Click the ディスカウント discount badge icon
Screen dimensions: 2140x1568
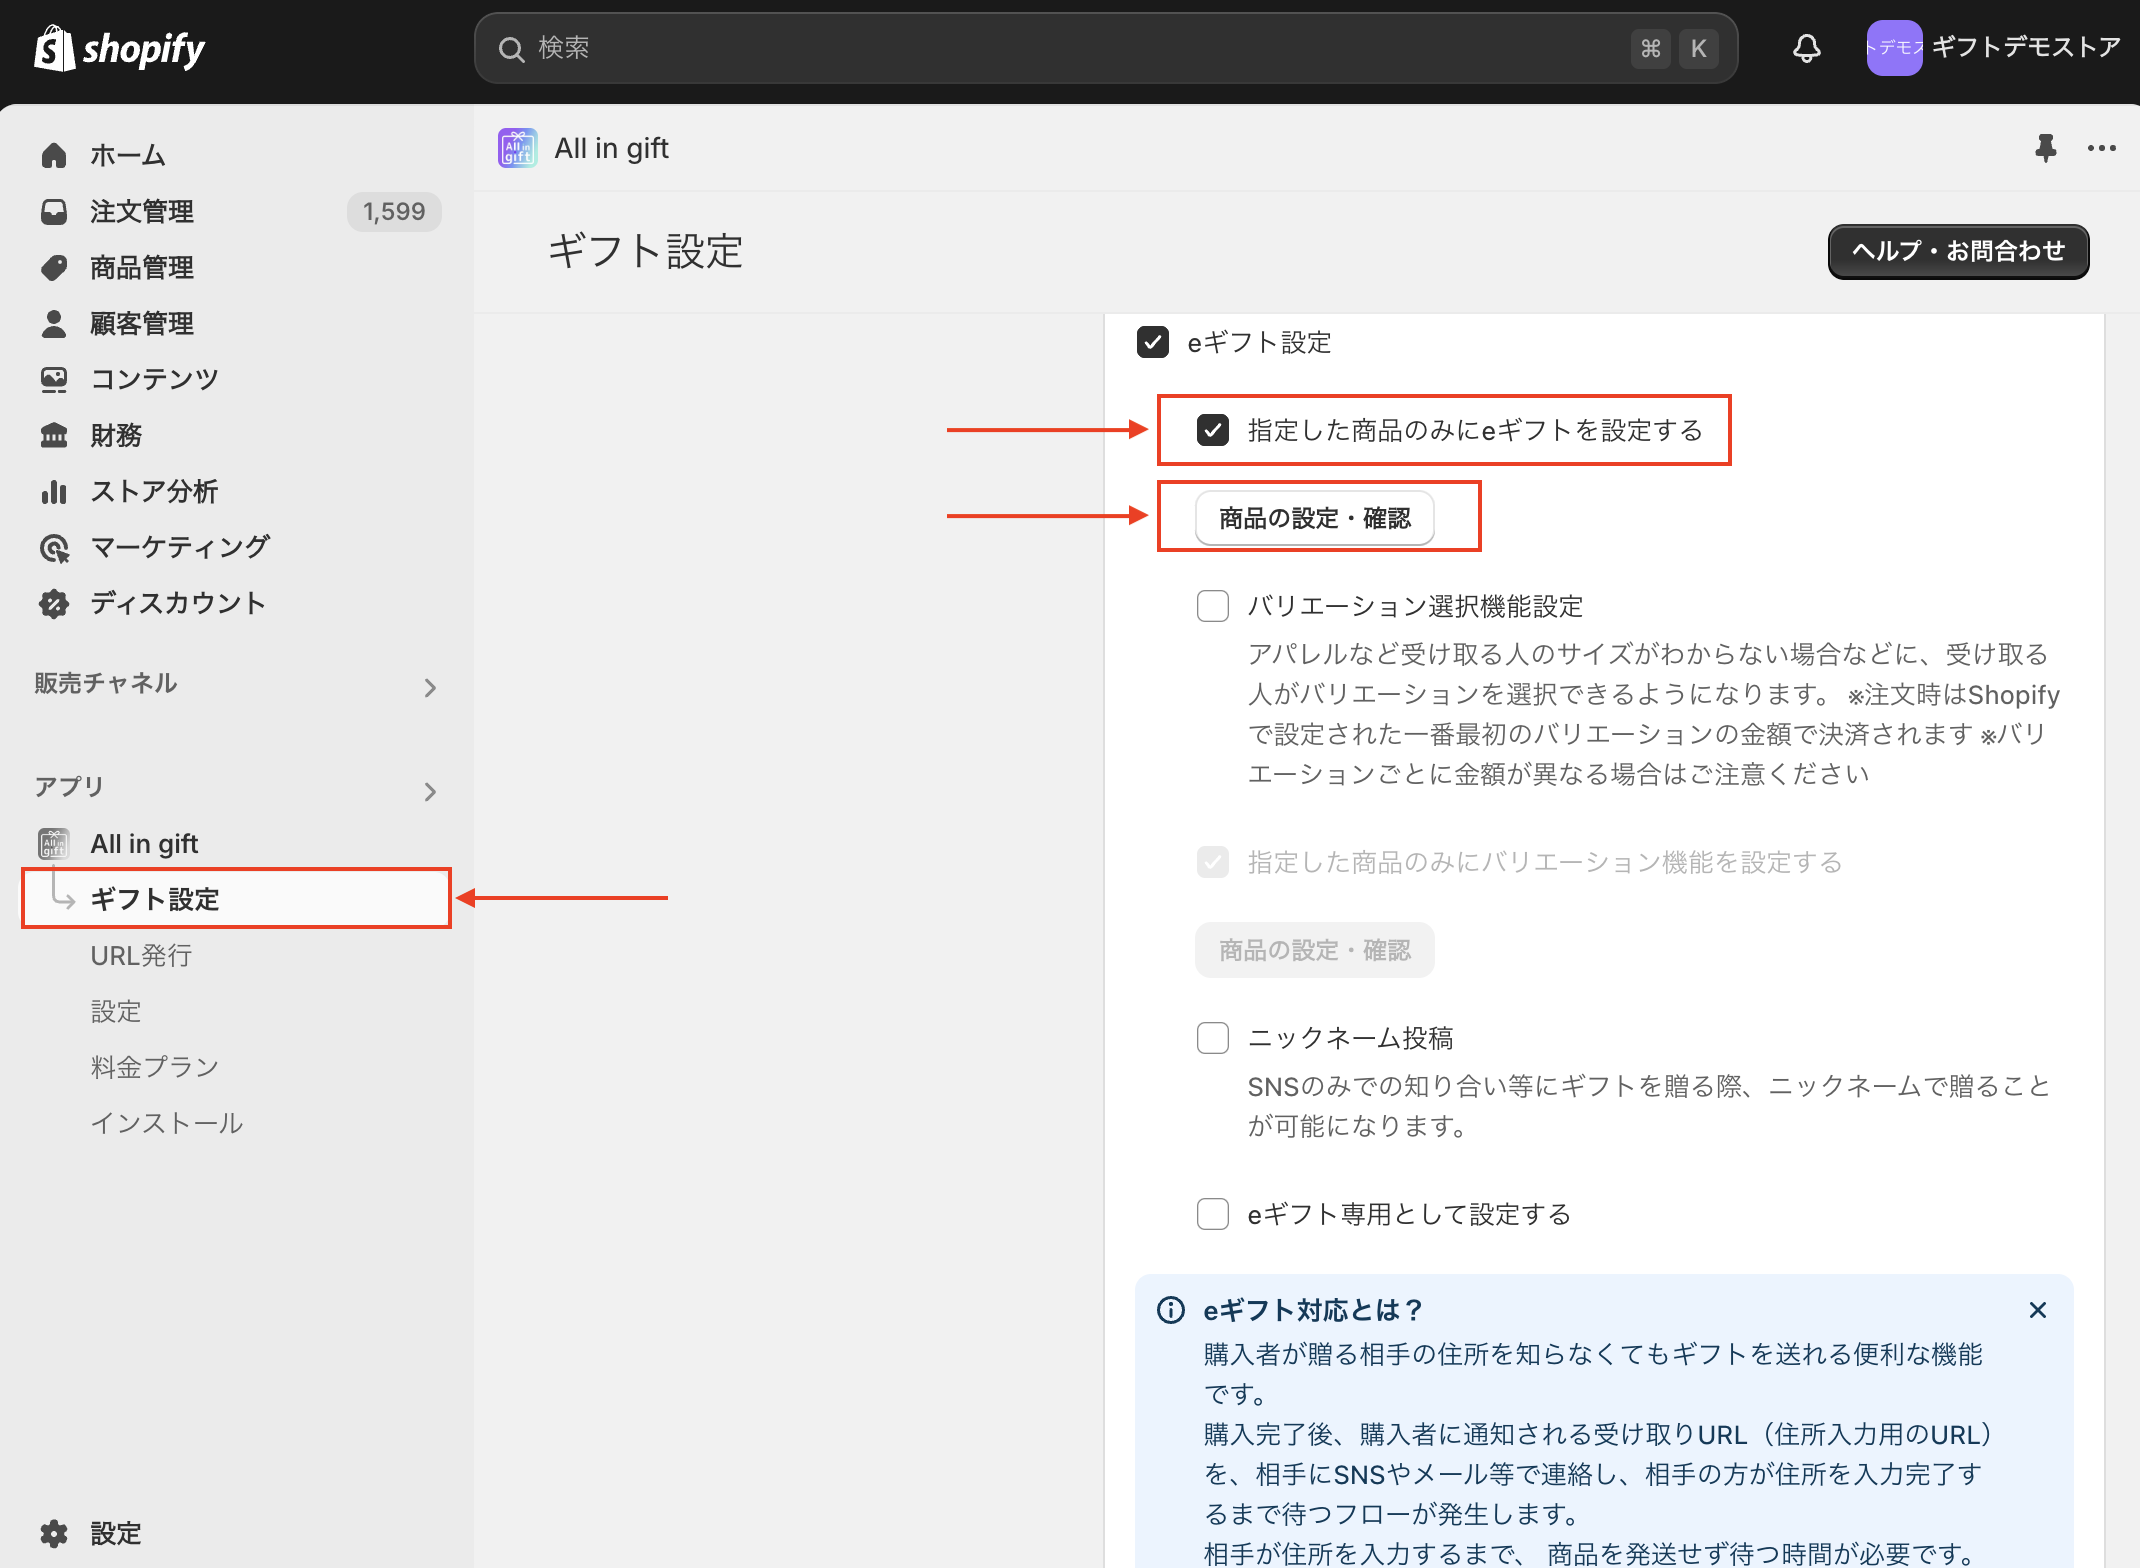point(54,603)
